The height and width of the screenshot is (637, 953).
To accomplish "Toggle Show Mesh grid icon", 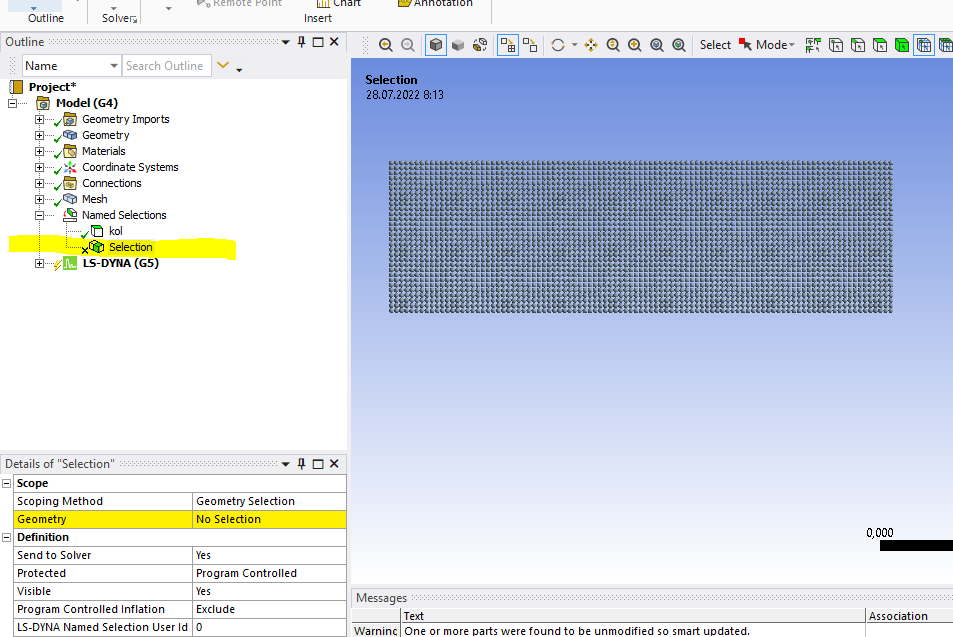I will 508,45.
